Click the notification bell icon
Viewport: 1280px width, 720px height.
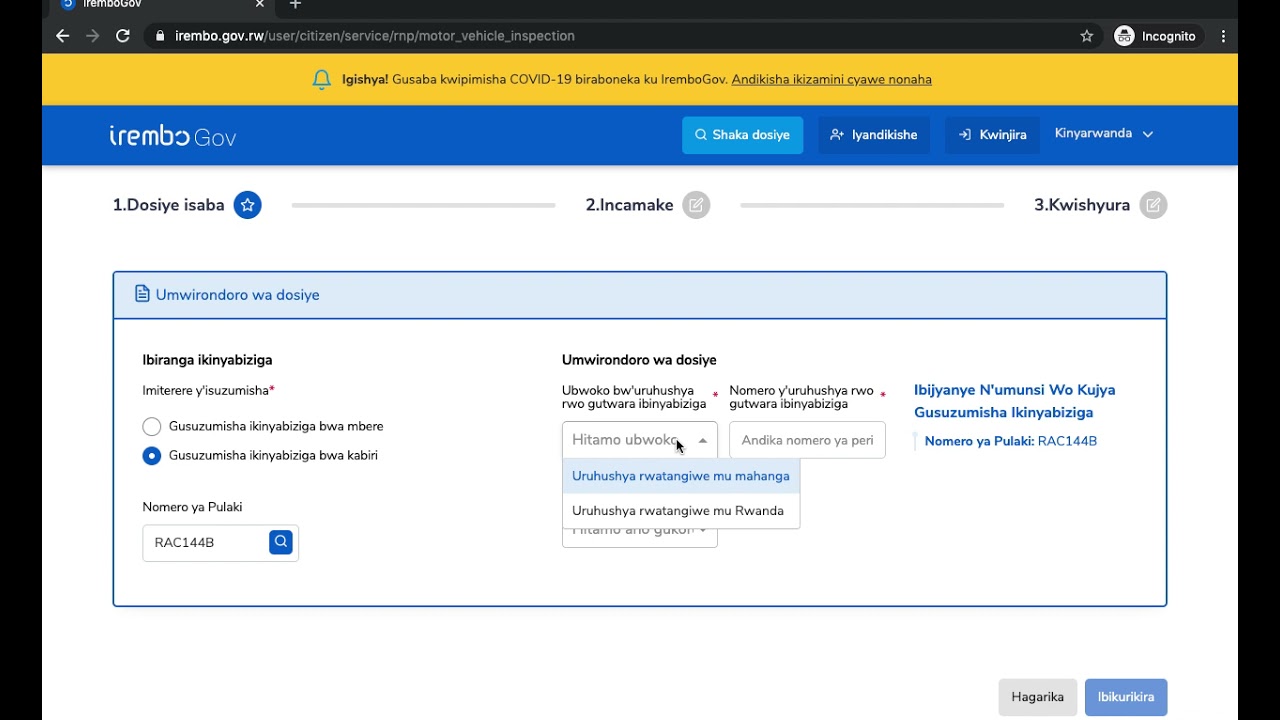point(321,79)
